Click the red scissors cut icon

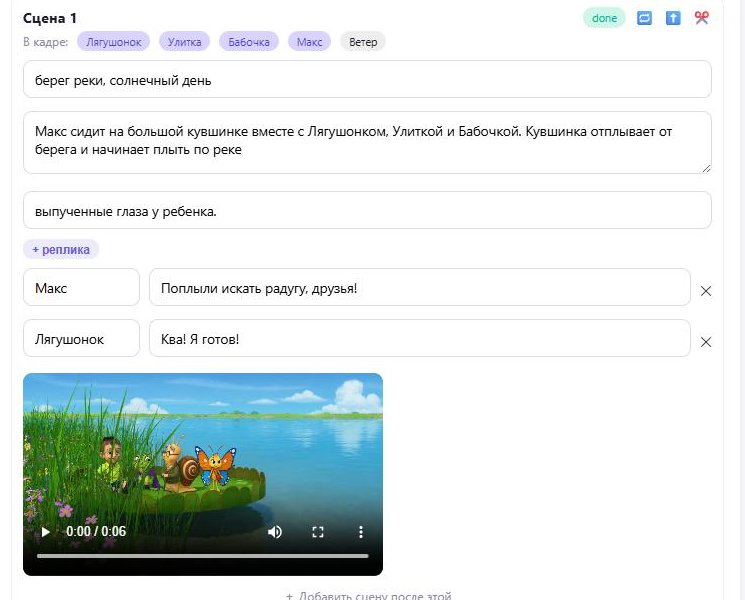point(701,18)
